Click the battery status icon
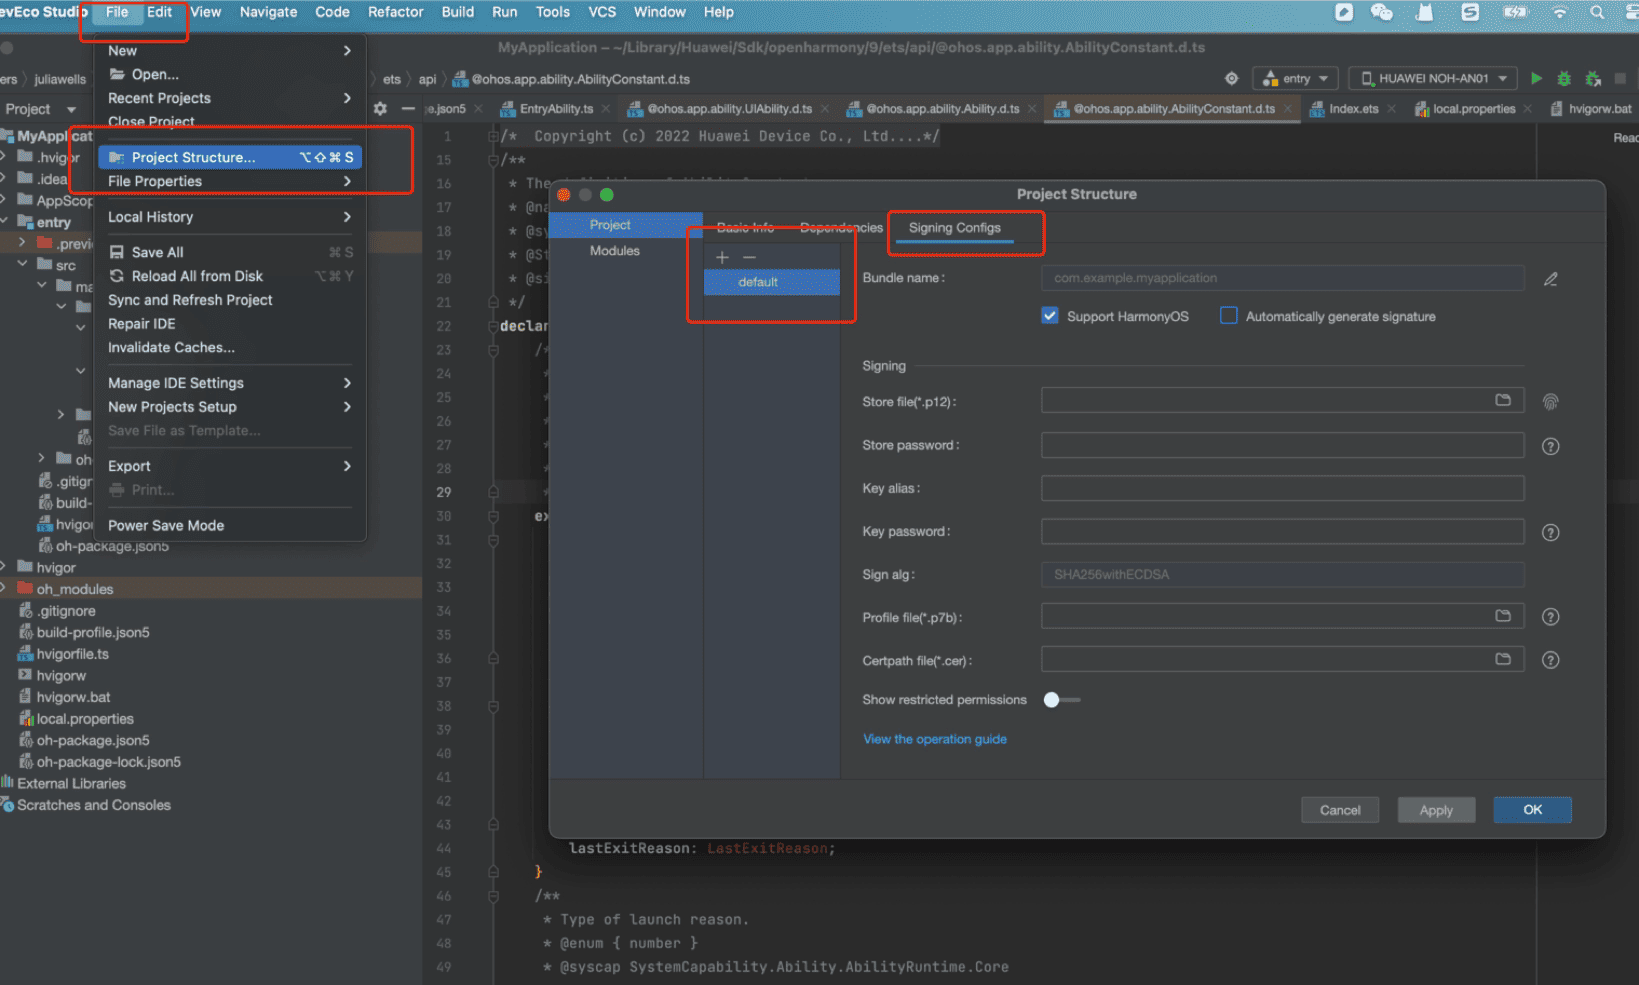The width and height of the screenshot is (1639, 985). click(1515, 12)
